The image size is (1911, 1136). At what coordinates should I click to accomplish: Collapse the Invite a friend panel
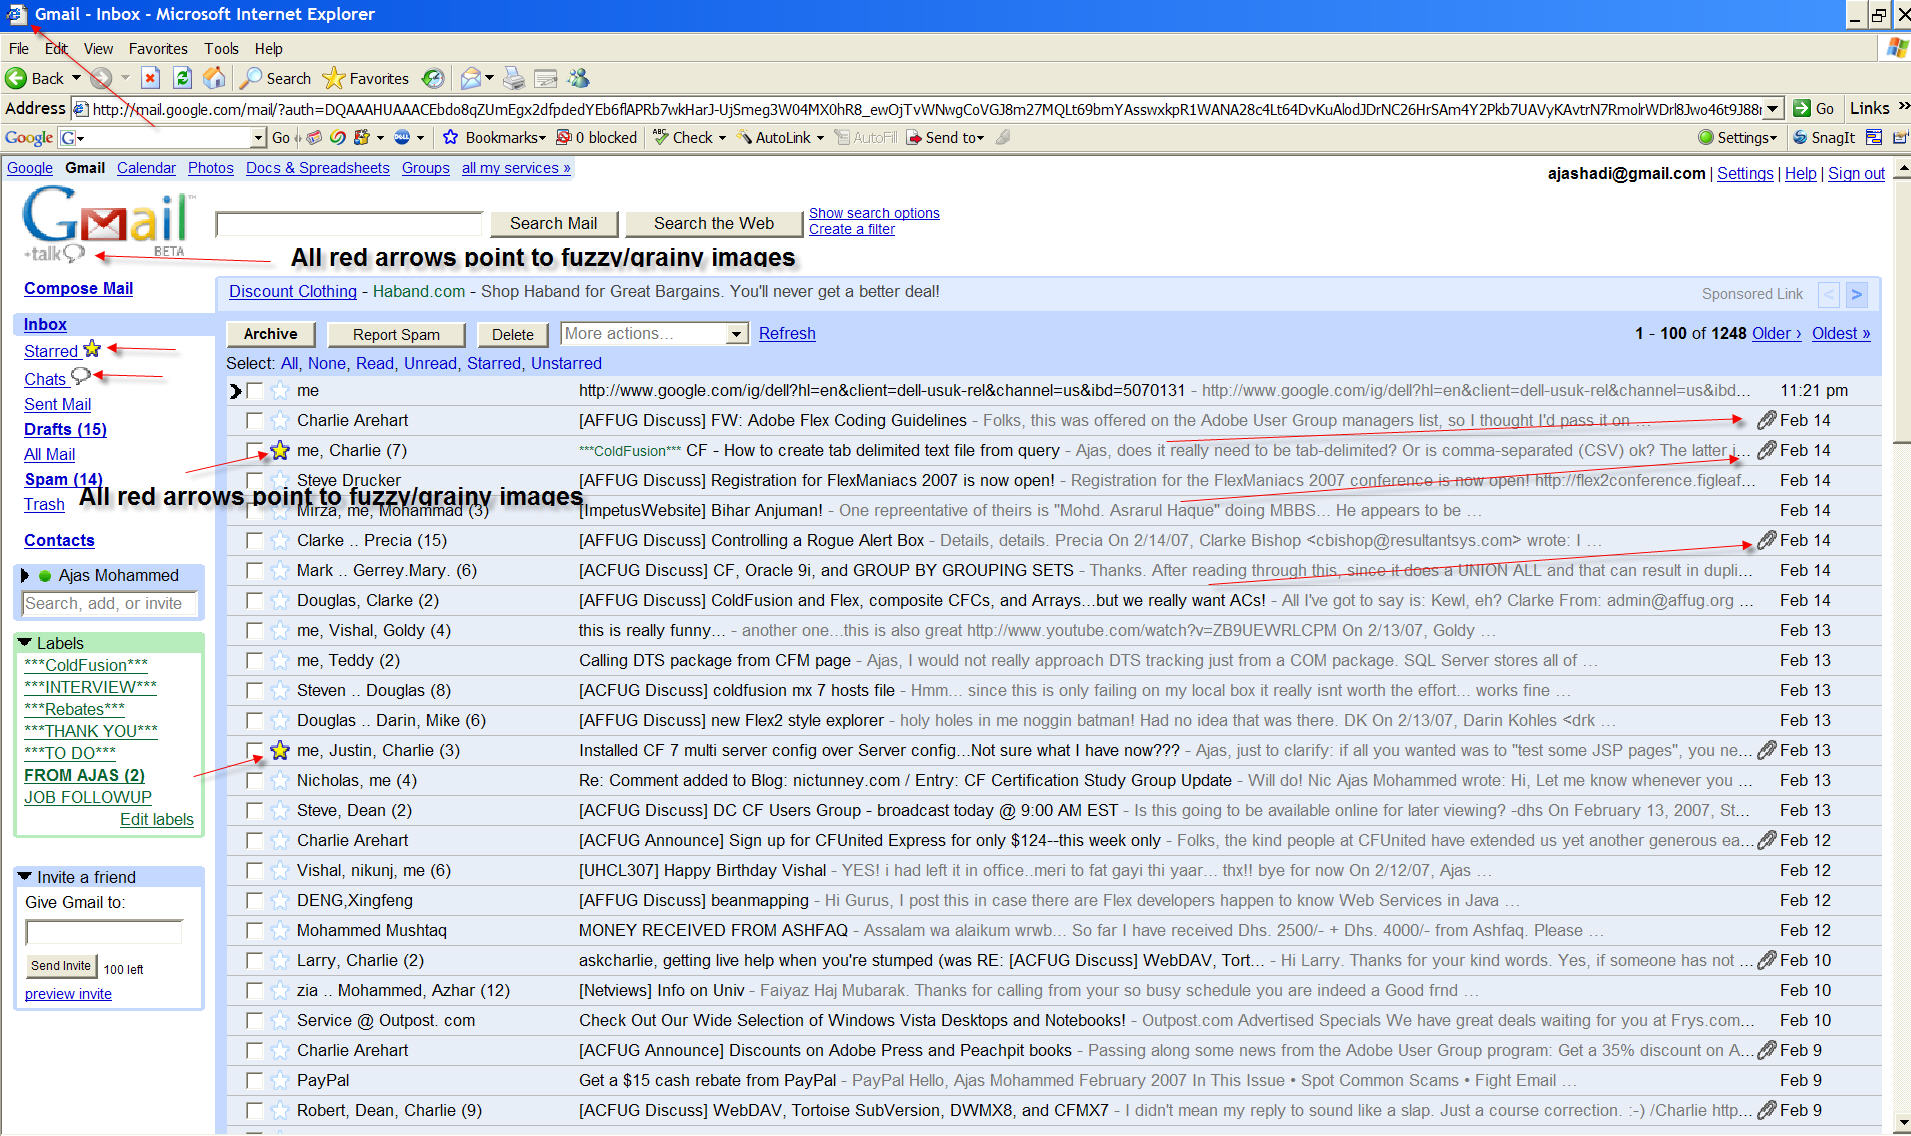(x=25, y=876)
